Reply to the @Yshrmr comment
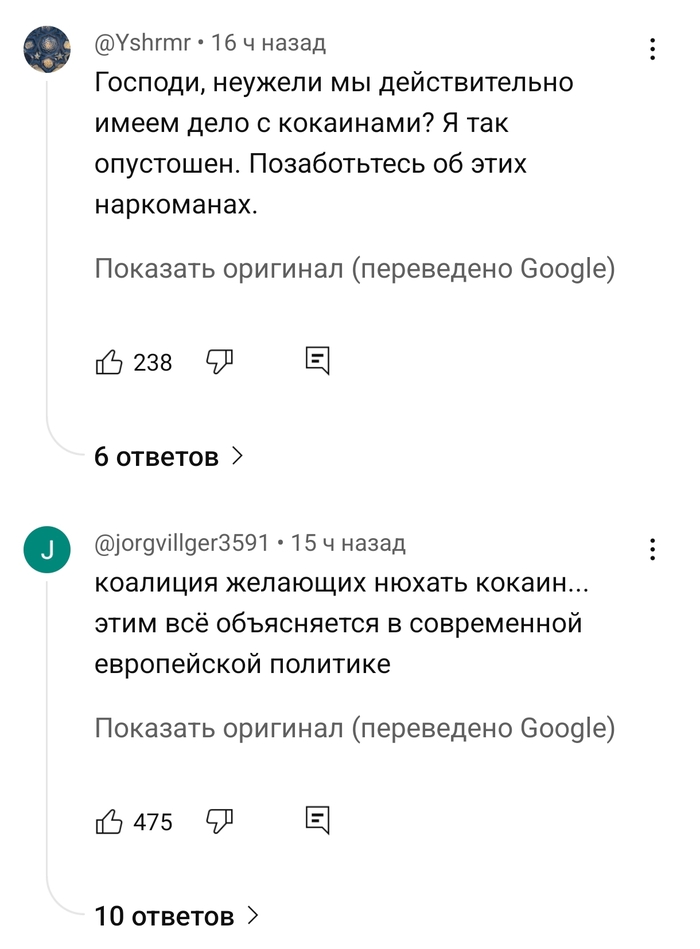 [x=317, y=362]
